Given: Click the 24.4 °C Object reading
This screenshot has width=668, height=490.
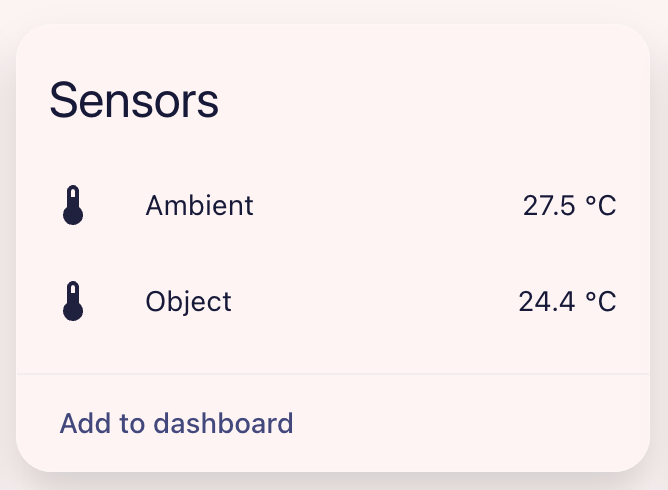Looking at the screenshot, I should (567, 302).
